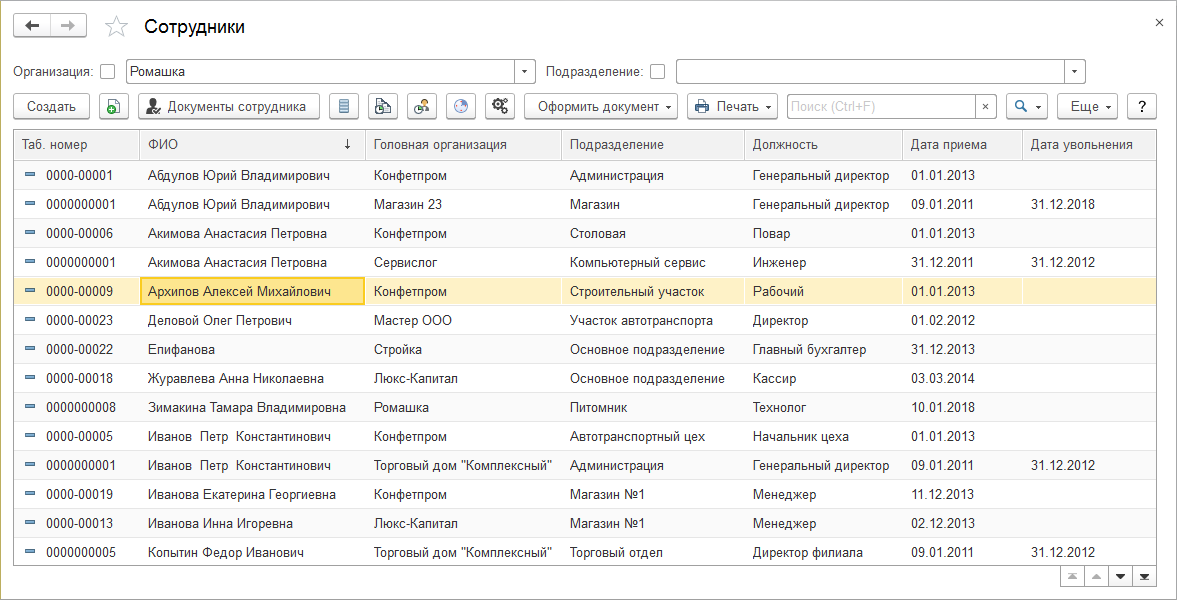
Task: Add Сотрудники to favorites with the star
Action: (117, 27)
